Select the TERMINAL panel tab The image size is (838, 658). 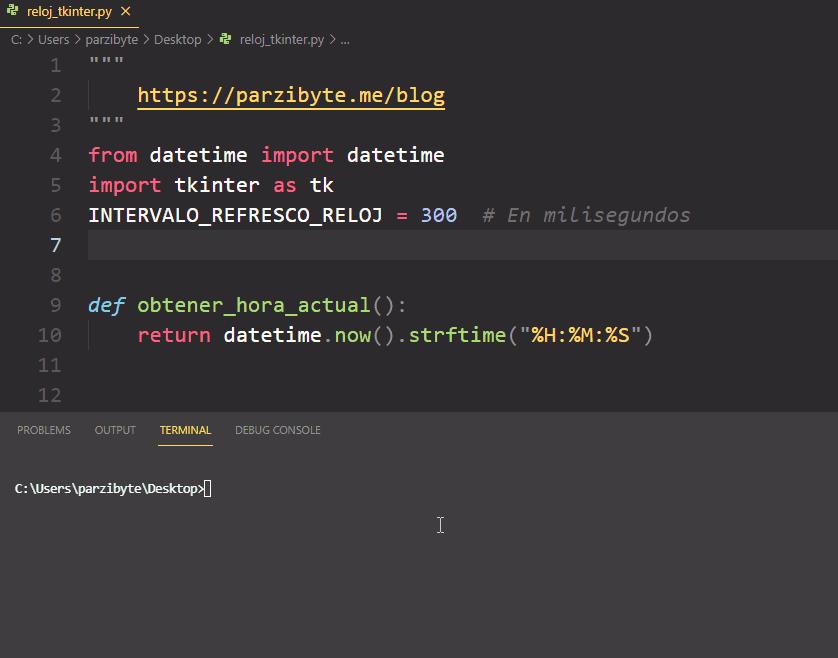click(185, 430)
